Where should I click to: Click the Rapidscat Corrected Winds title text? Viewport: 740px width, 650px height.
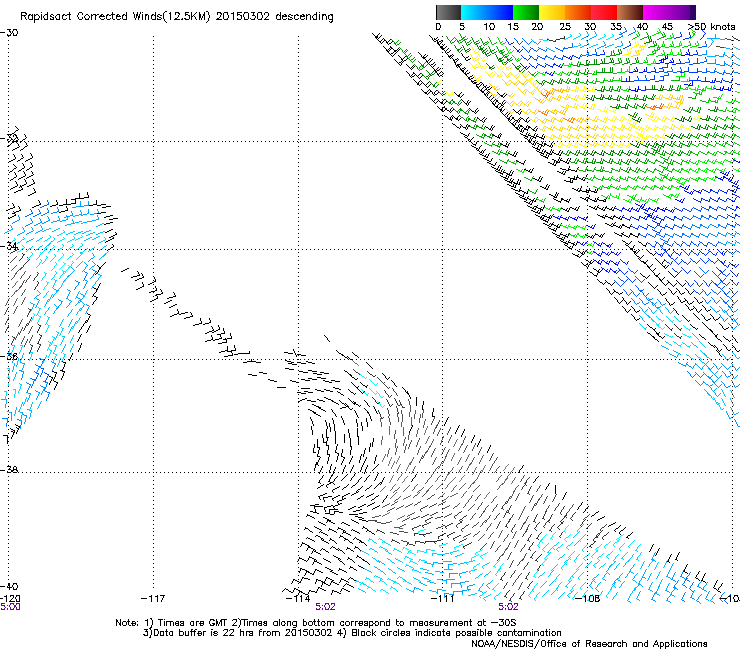pyautogui.click(x=177, y=17)
